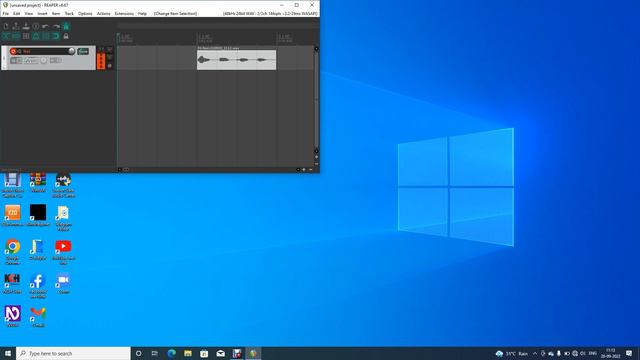Toggle snap toolbar icon
Image resolution: width=640 pixels, height=360 pixels.
pos(56,36)
